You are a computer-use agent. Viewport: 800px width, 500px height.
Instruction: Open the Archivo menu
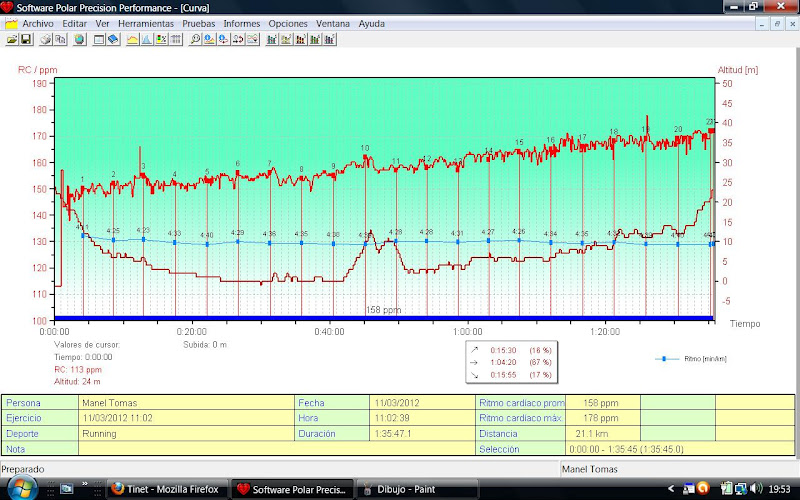[38, 23]
